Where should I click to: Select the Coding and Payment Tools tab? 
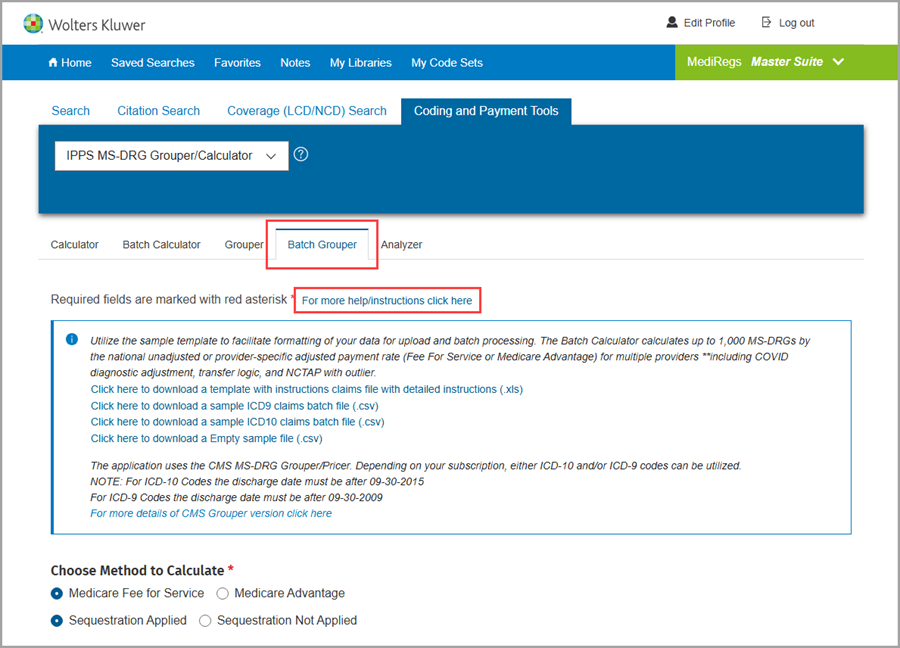click(486, 111)
